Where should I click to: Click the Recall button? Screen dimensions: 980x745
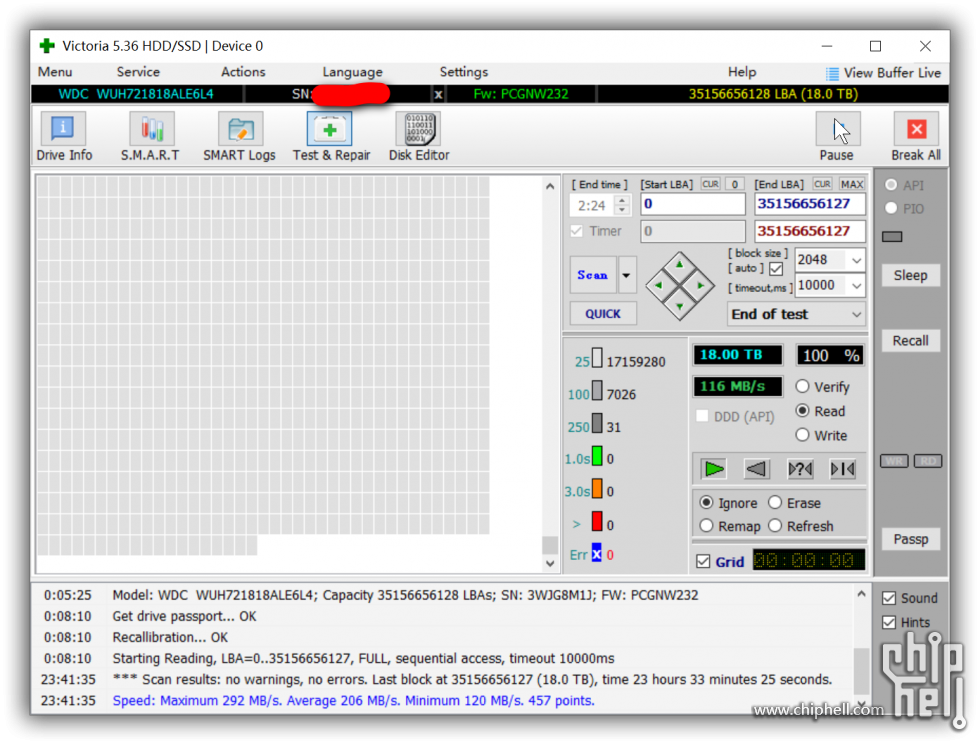click(911, 341)
